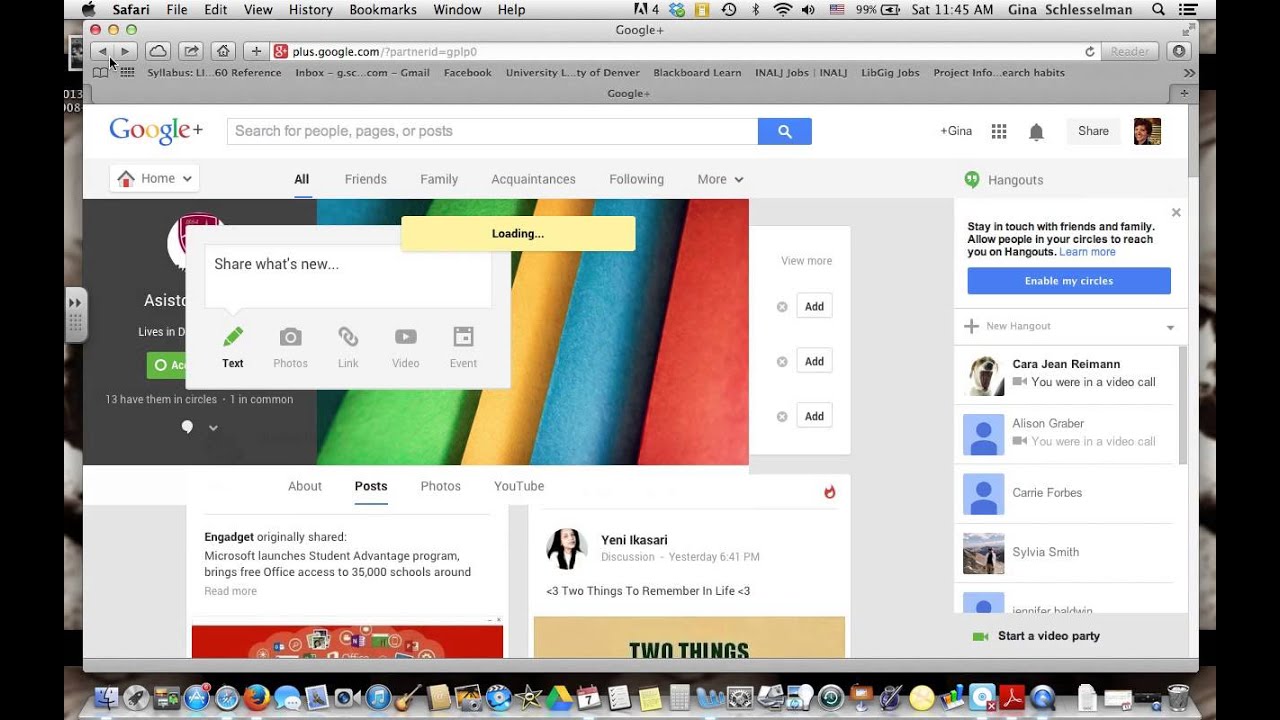The width and height of the screenshot is (1280, 720).
Task: Select the All stream tab
Action: 302,179
